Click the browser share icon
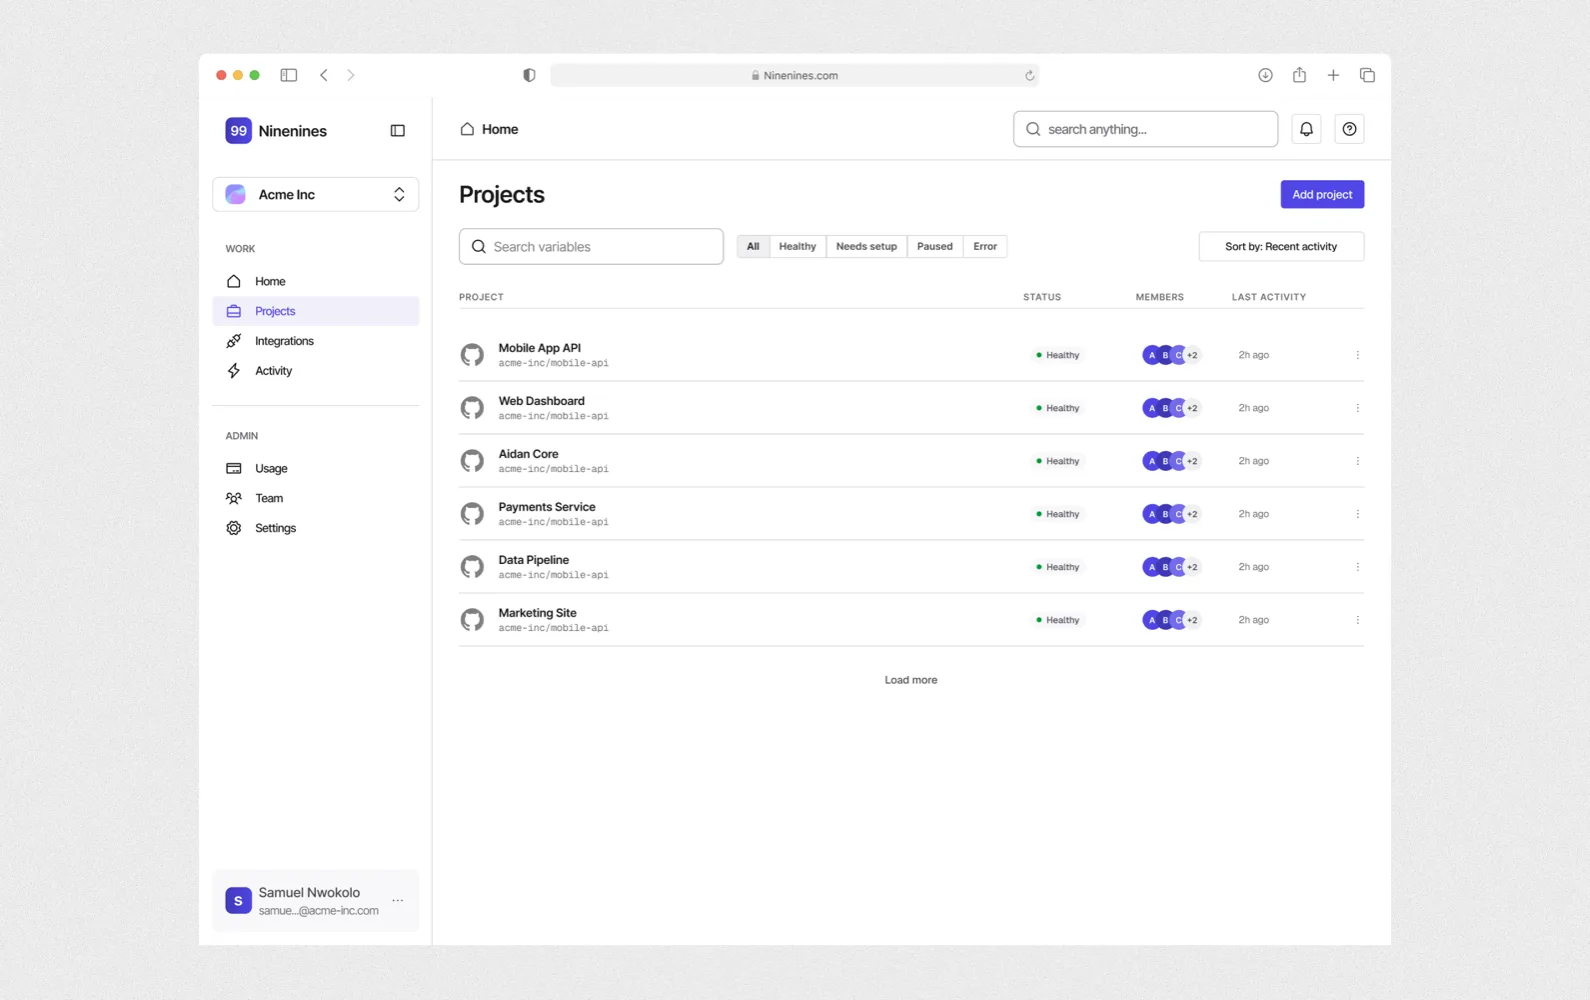Viewport: 1590px width, 1000px height. point(1299,75)
